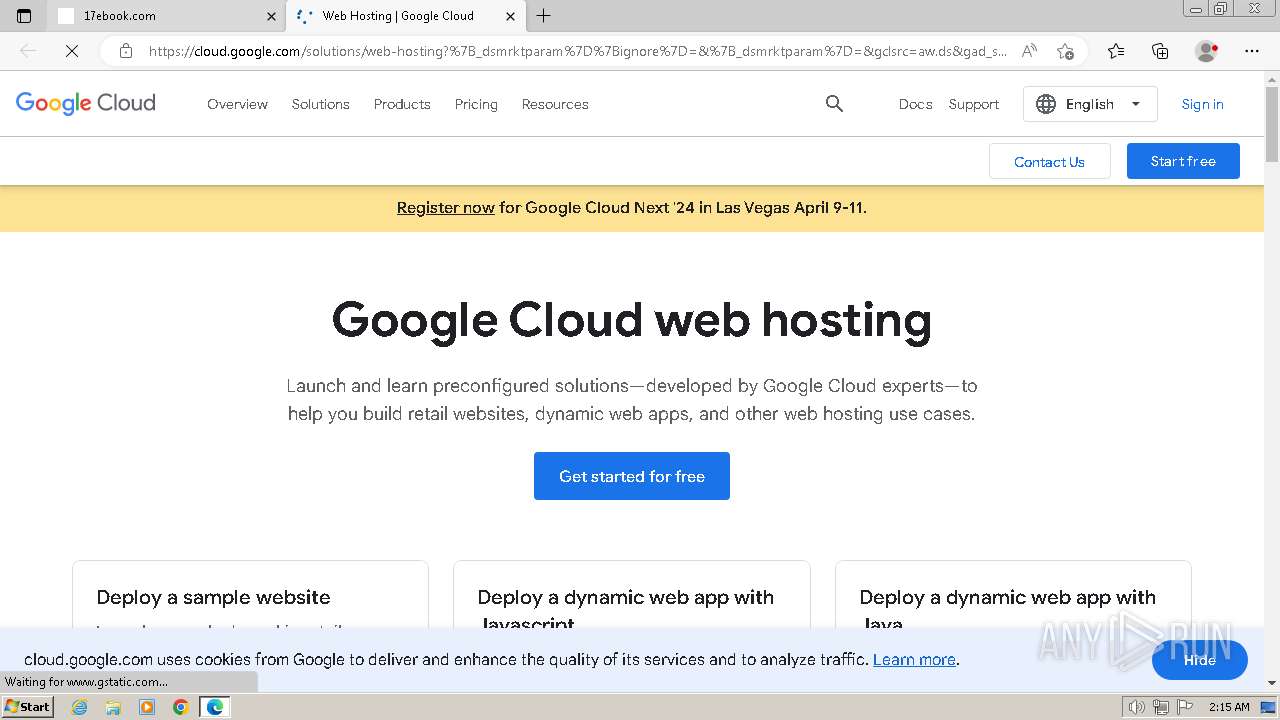
Task: Click the Google Cloud search magnifier icon
Action: pos(834,104)
